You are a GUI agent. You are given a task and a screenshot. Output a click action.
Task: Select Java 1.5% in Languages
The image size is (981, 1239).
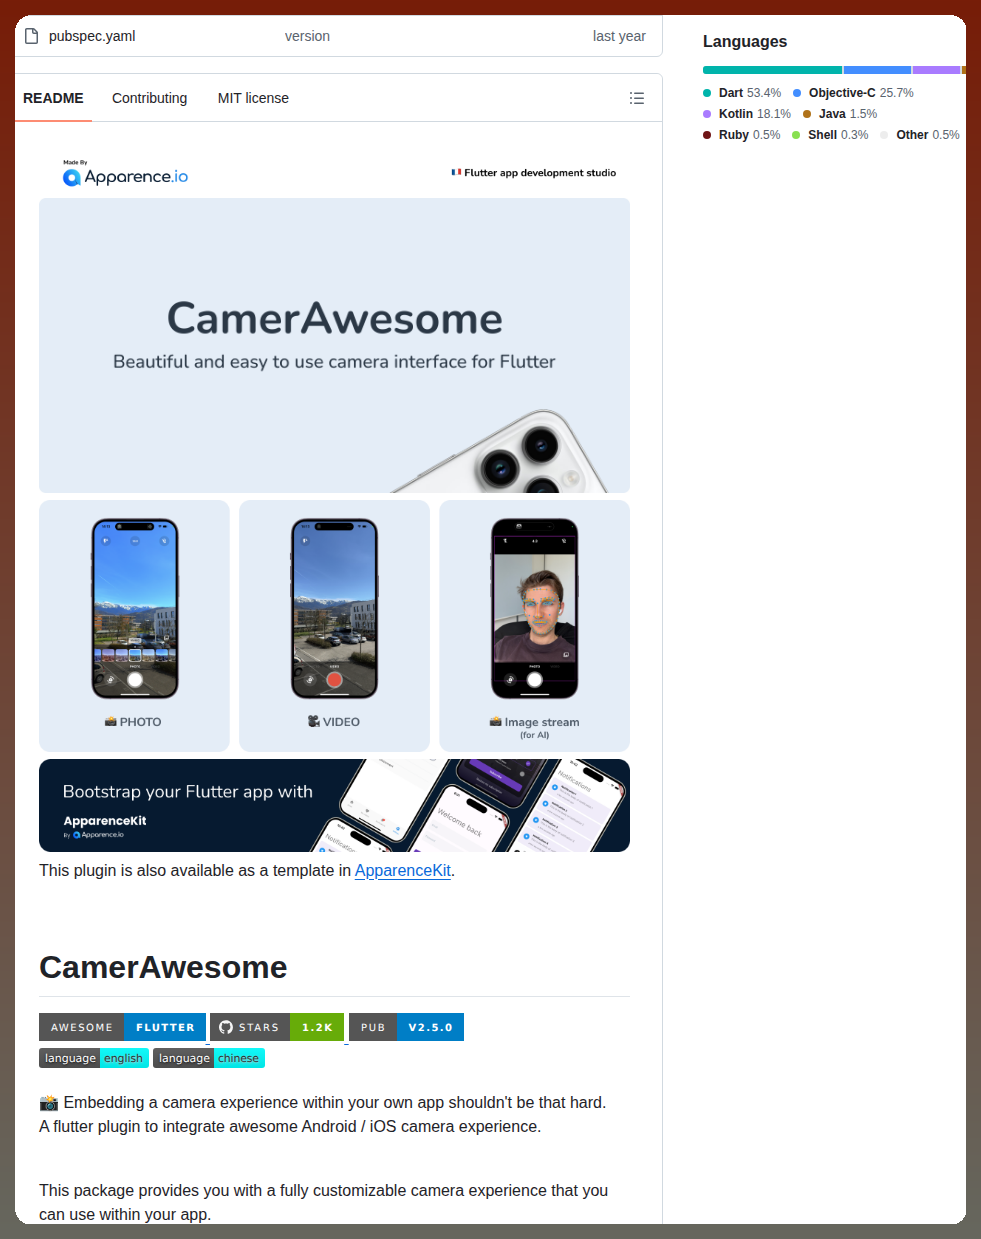(840, 114)
